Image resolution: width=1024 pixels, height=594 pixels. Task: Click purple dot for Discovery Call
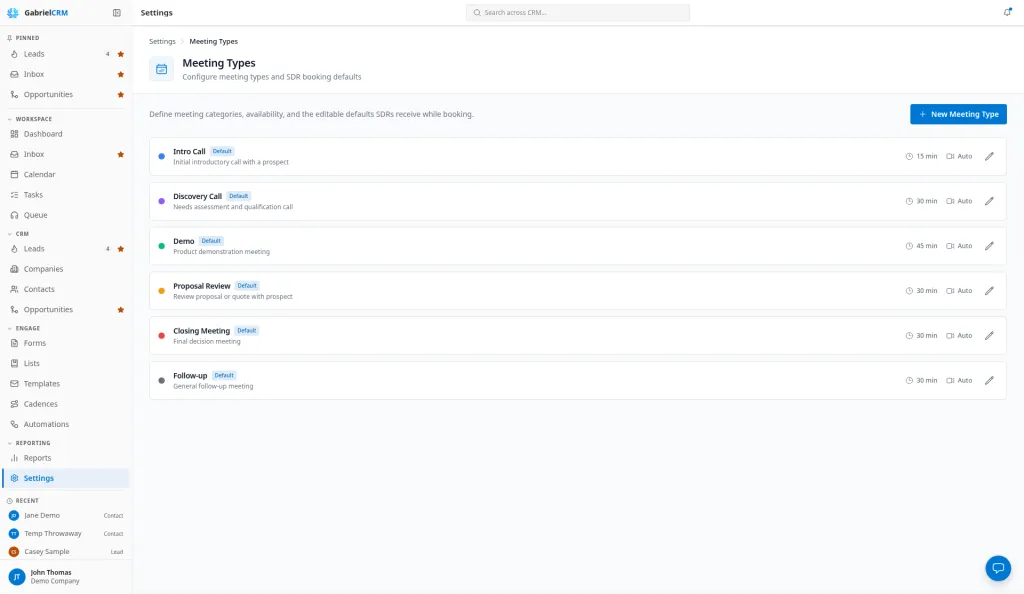point(161,201)
